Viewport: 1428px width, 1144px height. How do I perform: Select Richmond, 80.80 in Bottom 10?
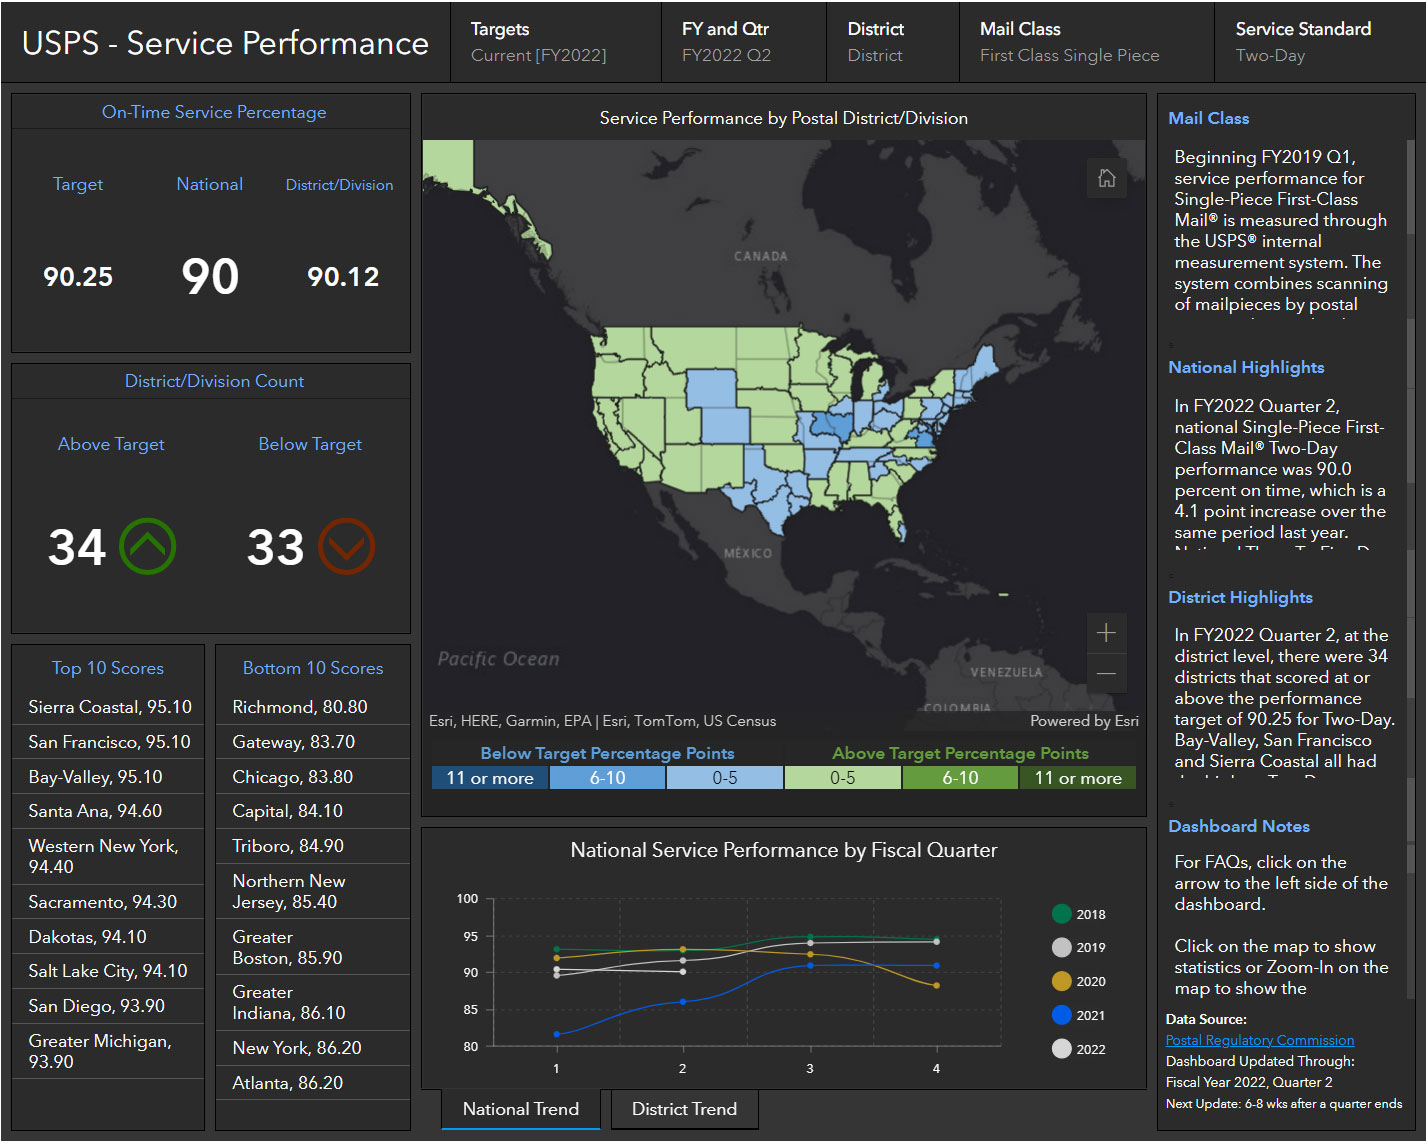point(313,707)
